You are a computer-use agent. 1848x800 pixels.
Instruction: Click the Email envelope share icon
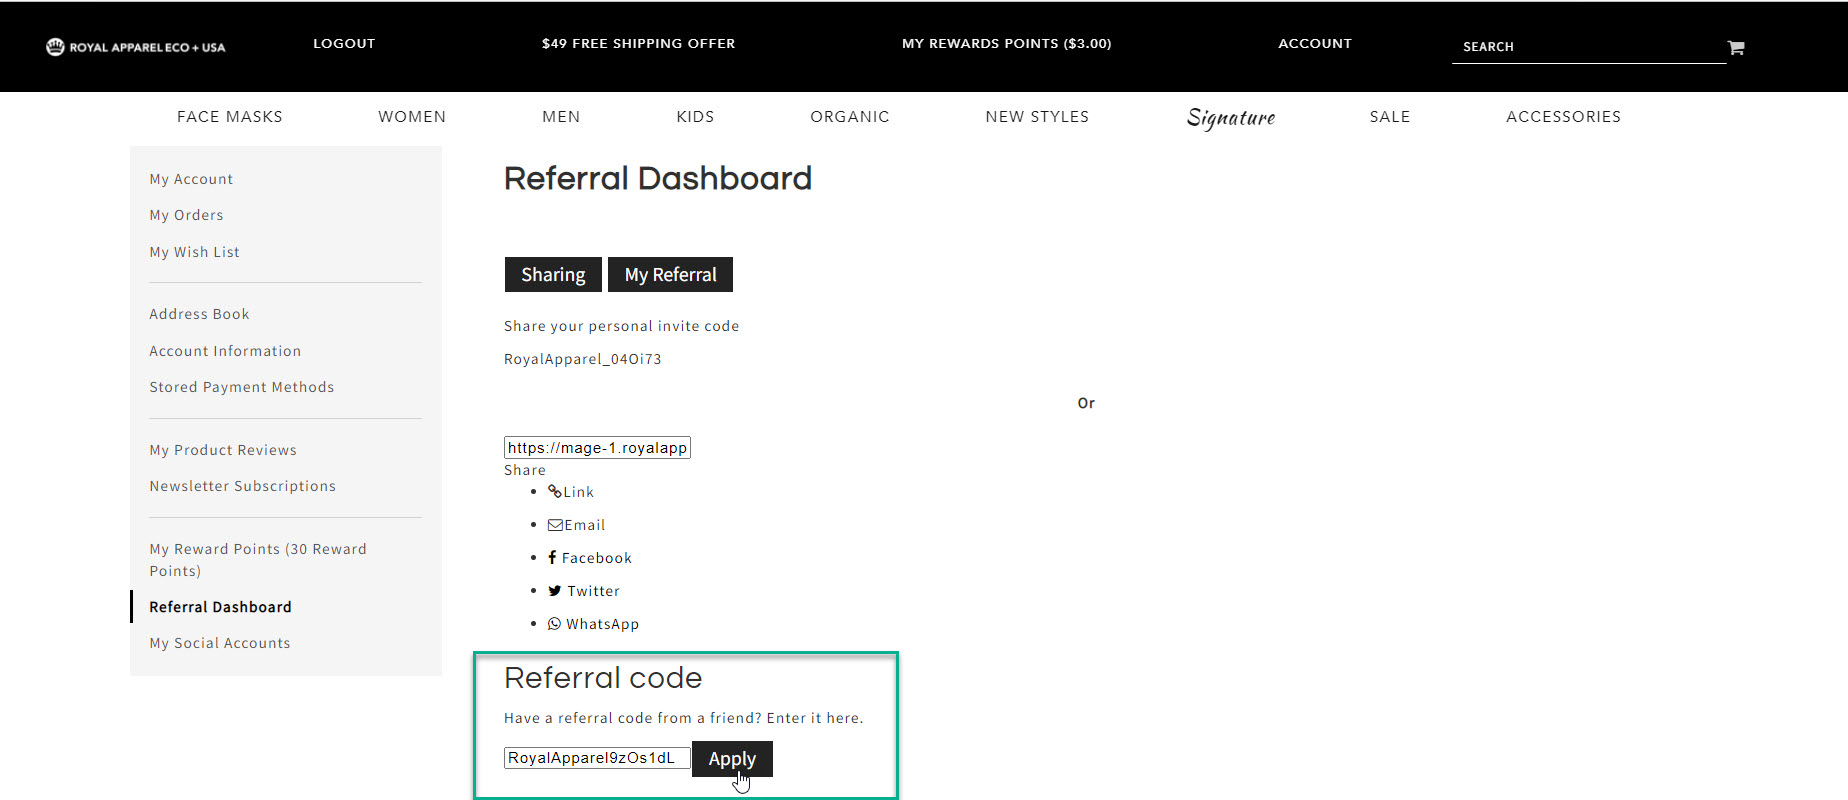tap(555, 525)
